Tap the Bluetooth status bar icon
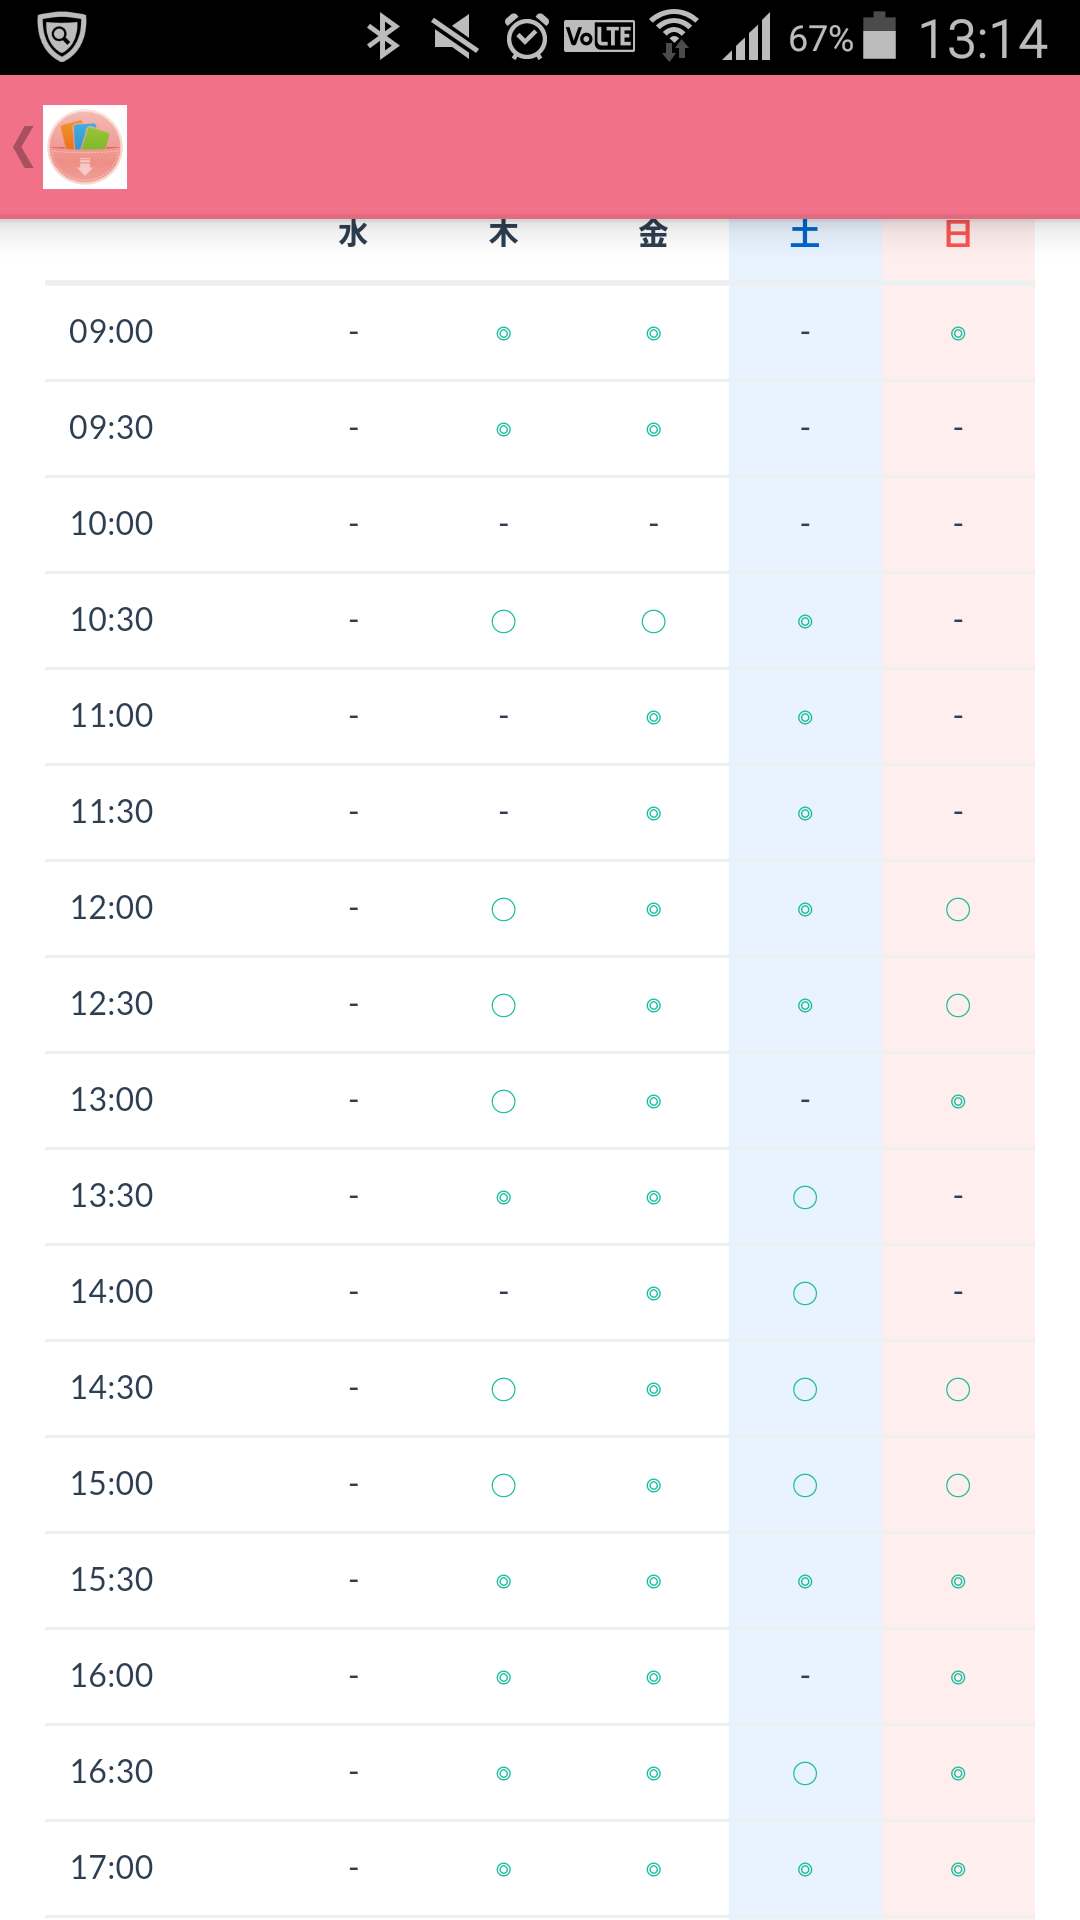 tap(383, 38)
